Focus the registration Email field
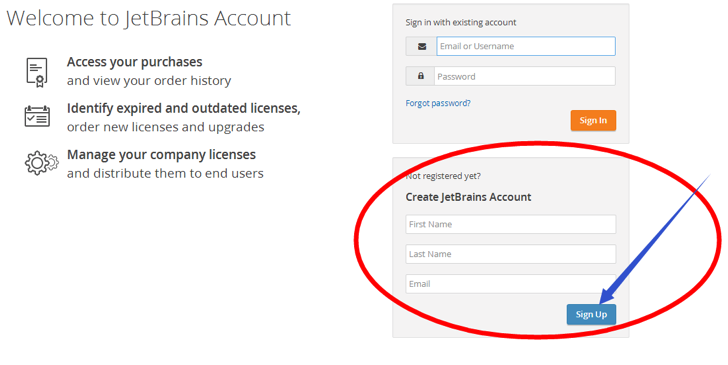The image size is (728, 365). pos(511,284)
